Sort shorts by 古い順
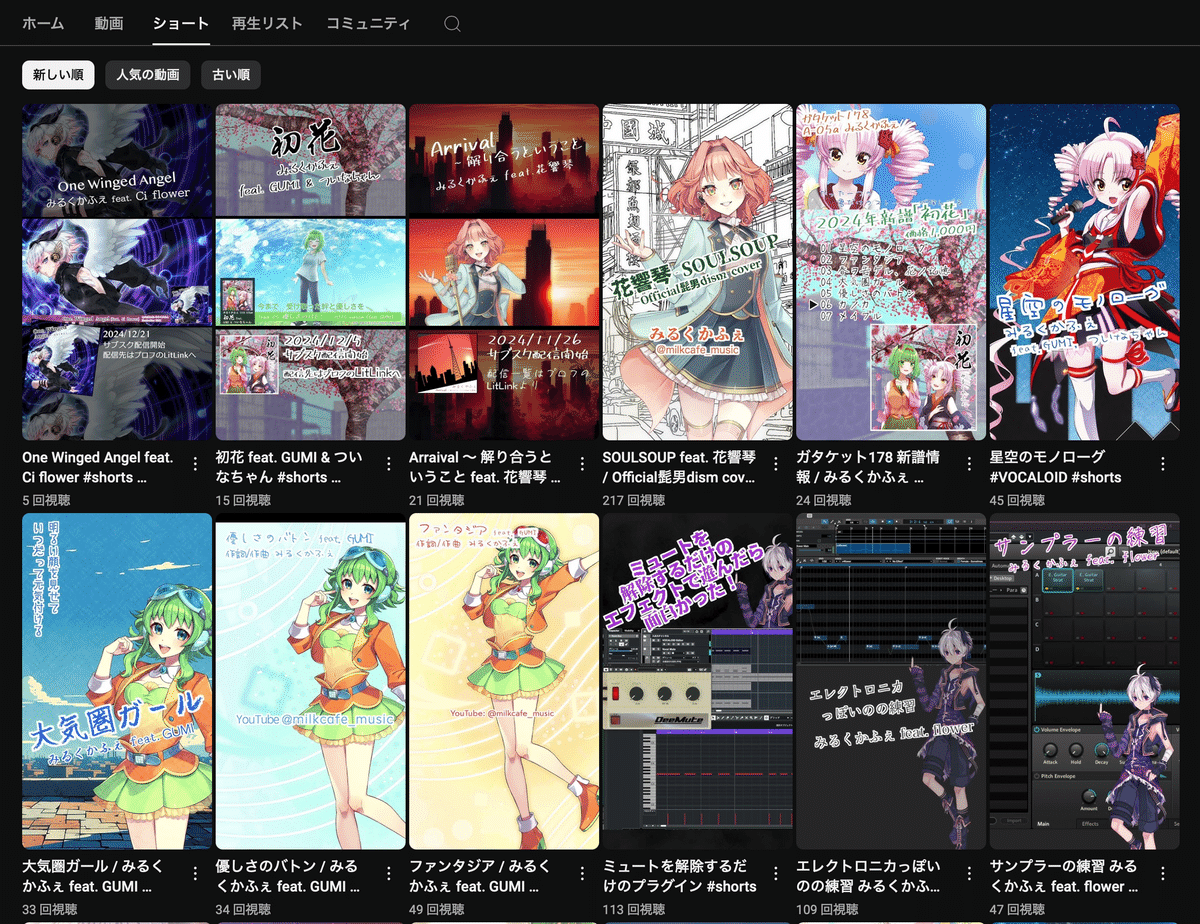Image resolution: width=1200 pixels, height=924 pixels. 230,75
